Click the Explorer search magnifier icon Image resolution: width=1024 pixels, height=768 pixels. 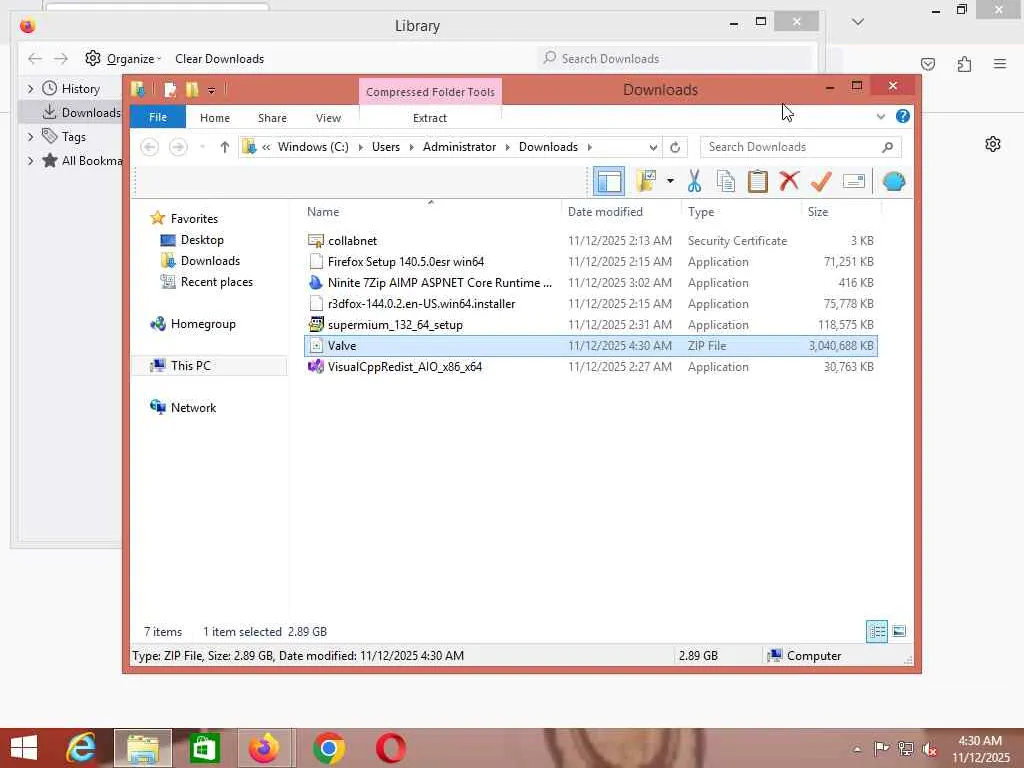pos(887,147)
